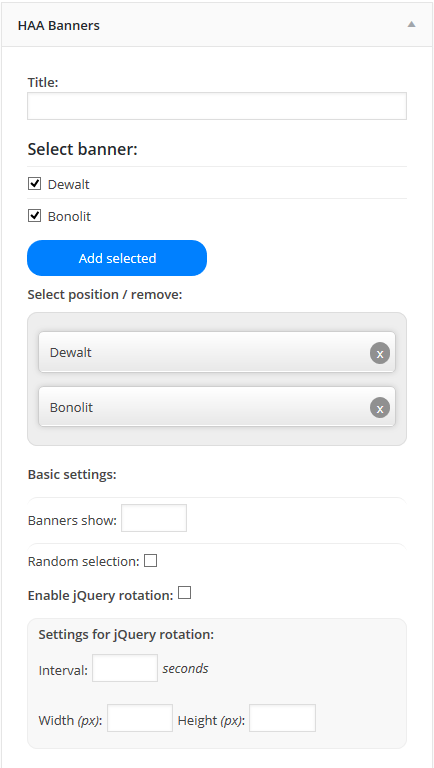Click the HAA Banners header title
434x768 pixels.
point(59,25)
